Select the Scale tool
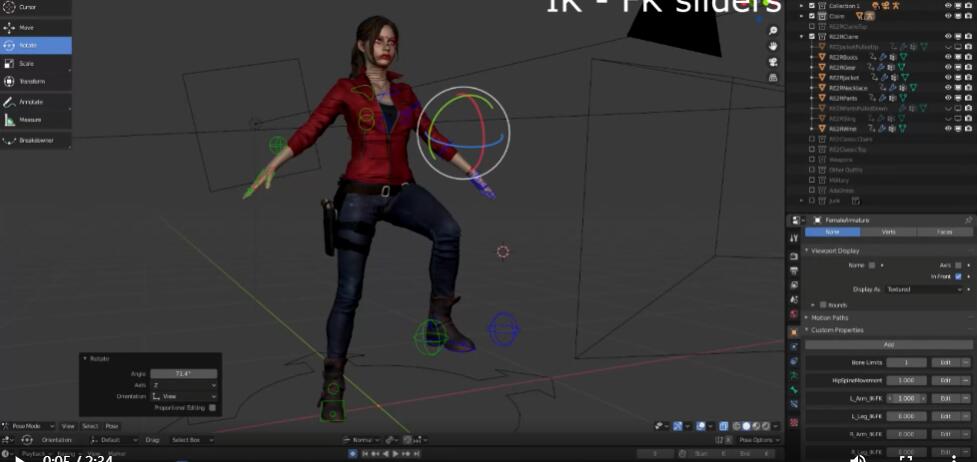Viewport: 977px width, 462px height. pos(36,64)
